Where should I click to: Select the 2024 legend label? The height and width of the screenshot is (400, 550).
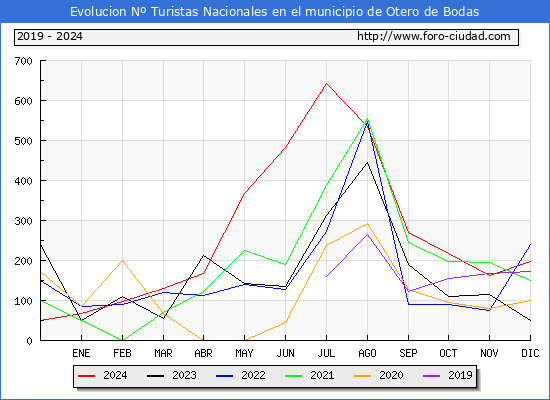115,375
